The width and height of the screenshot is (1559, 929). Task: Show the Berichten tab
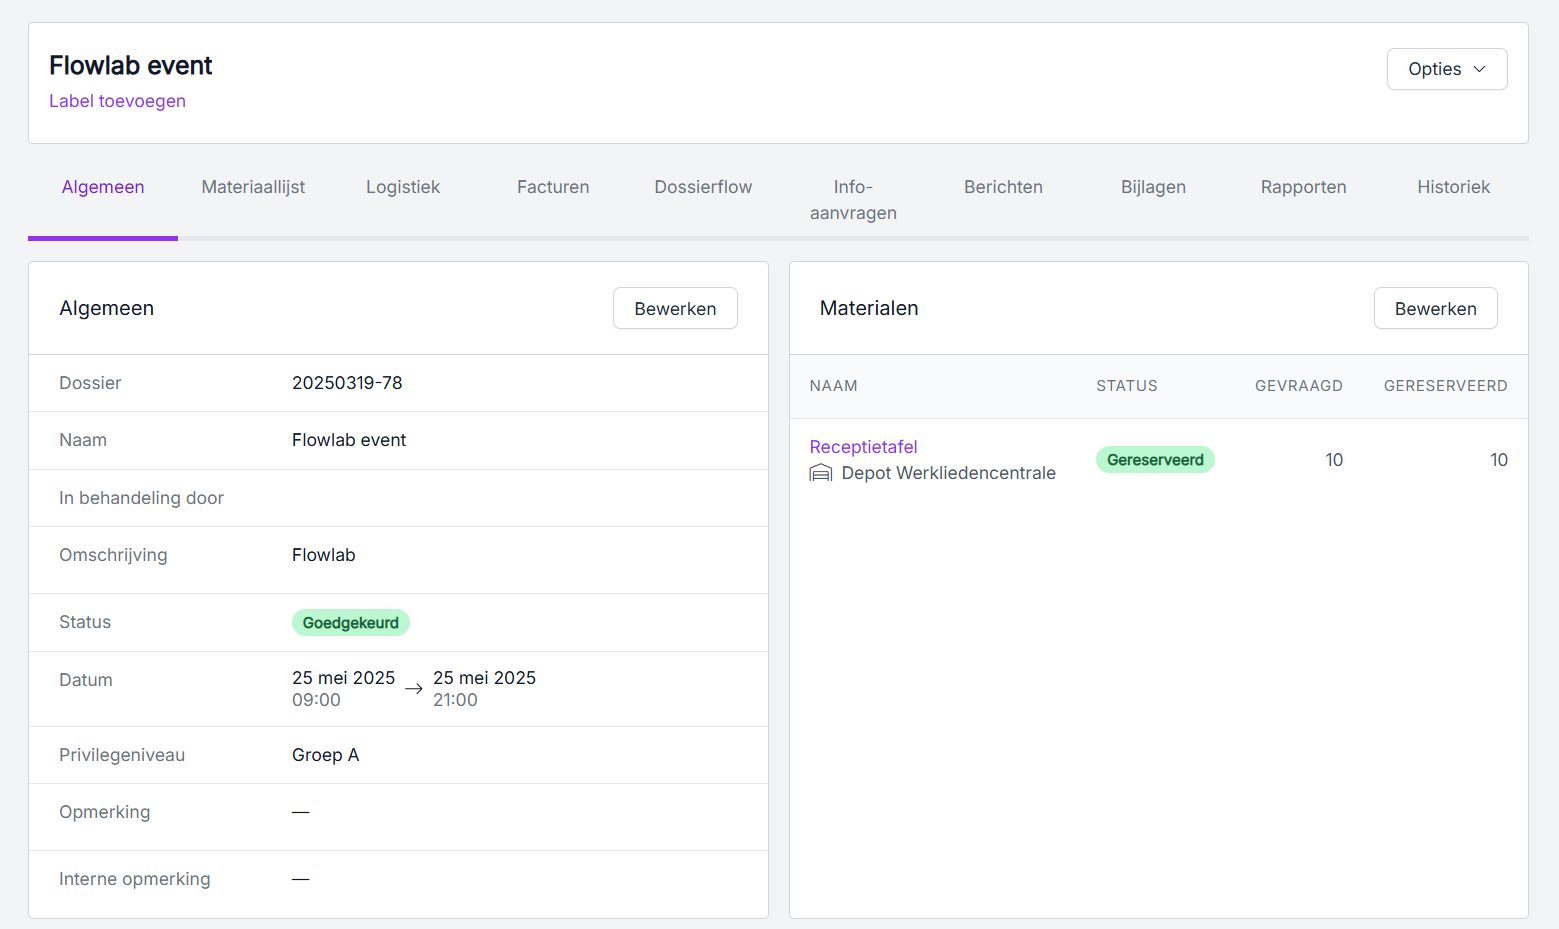point(1003,187)
